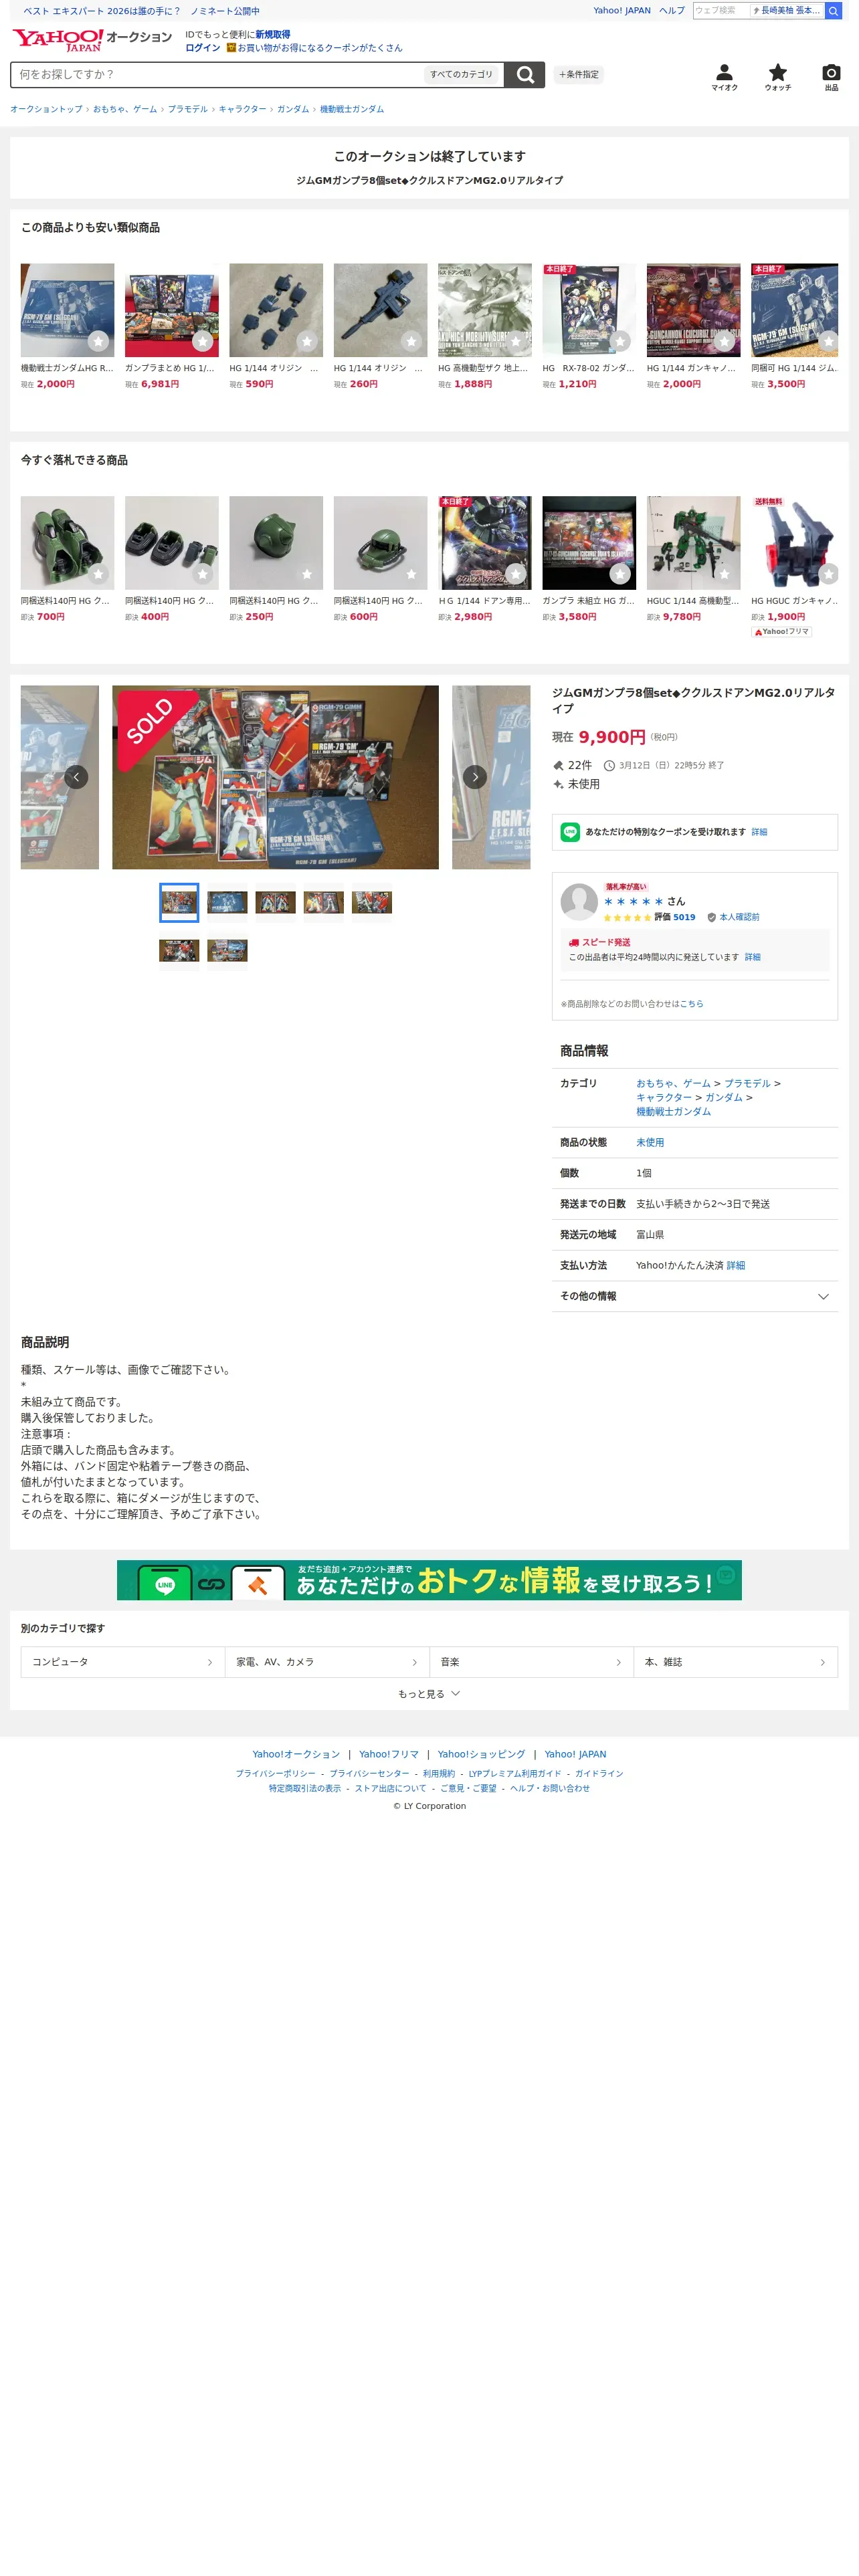859x2576 pixels.
Task: Click the Yahoo! JAPAN auction logo
Action: tap(92, 39)
